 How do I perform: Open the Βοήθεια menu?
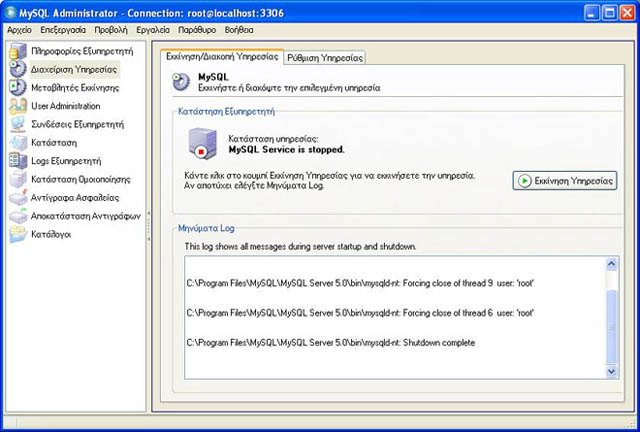coord(239,30)
